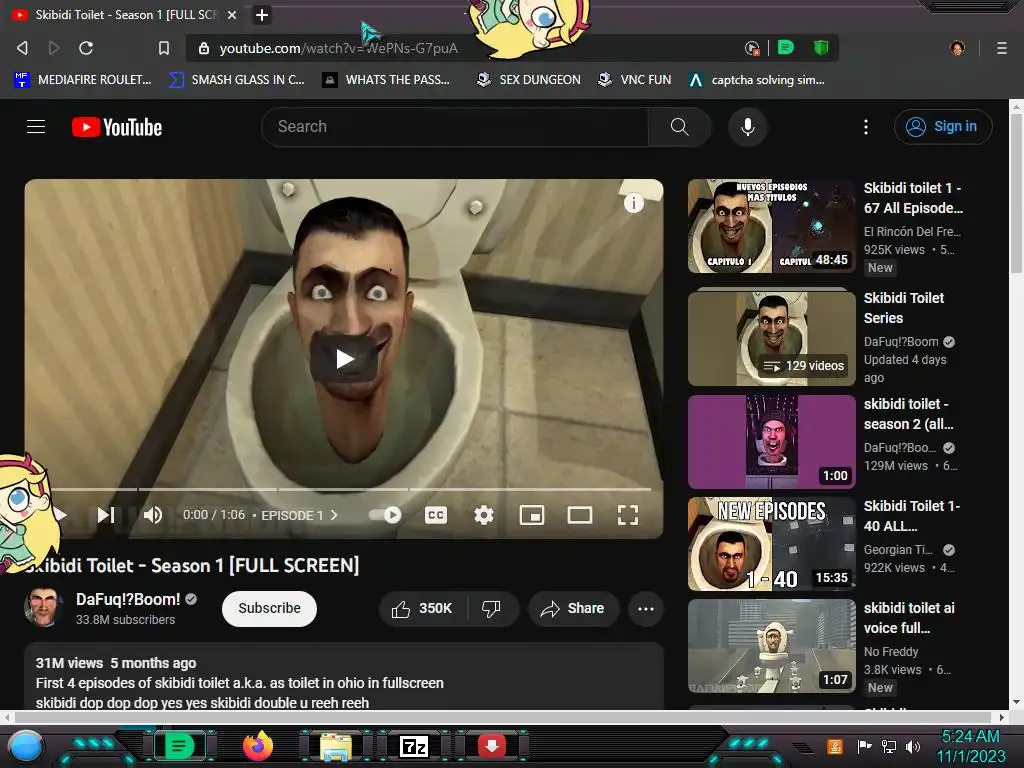Viewport: 1024px width, 768px height.
Task: Dislike this video
Action: tap(492, 609)
